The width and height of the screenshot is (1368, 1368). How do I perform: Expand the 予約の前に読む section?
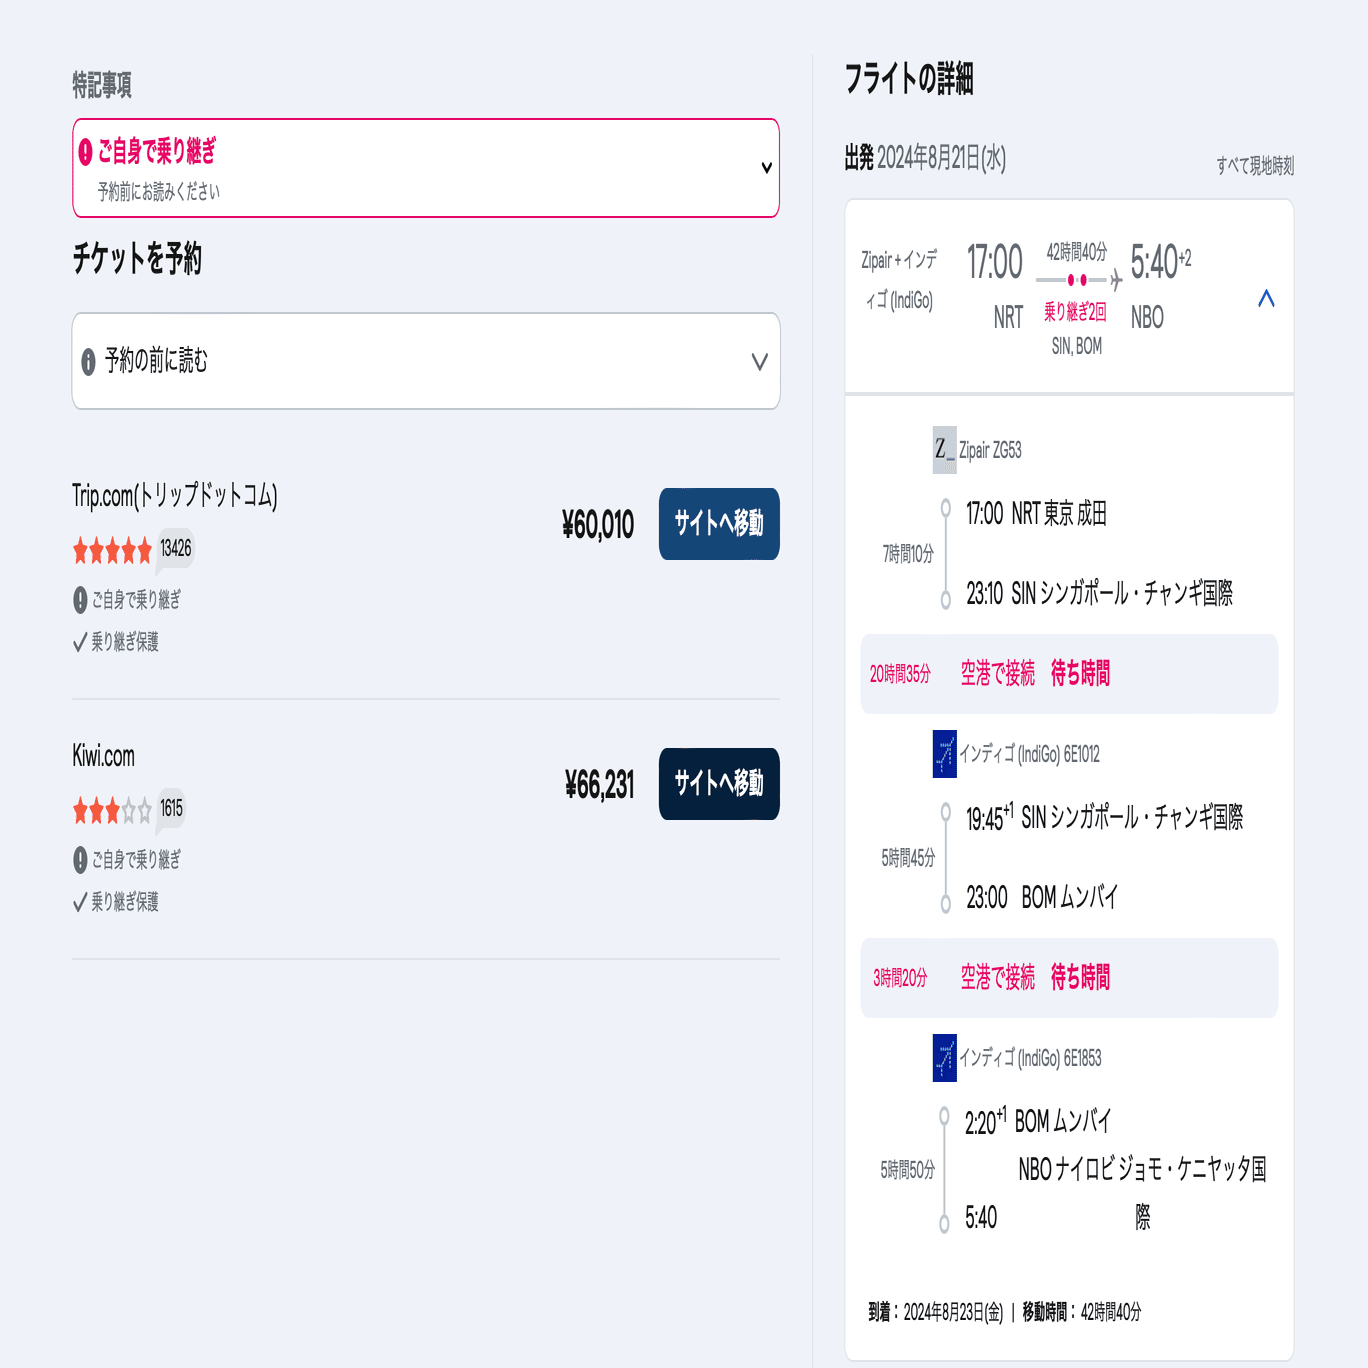click(759, 361)
